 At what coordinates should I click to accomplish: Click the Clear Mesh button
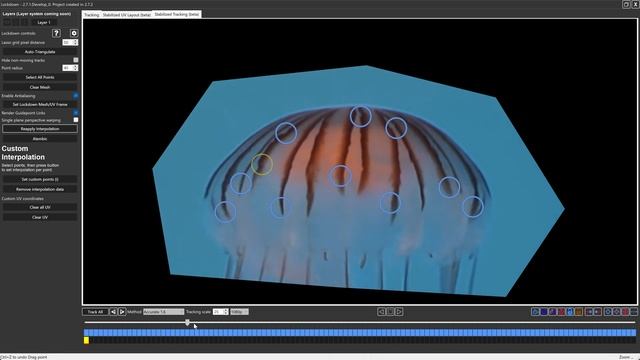[x=40, y=87]
